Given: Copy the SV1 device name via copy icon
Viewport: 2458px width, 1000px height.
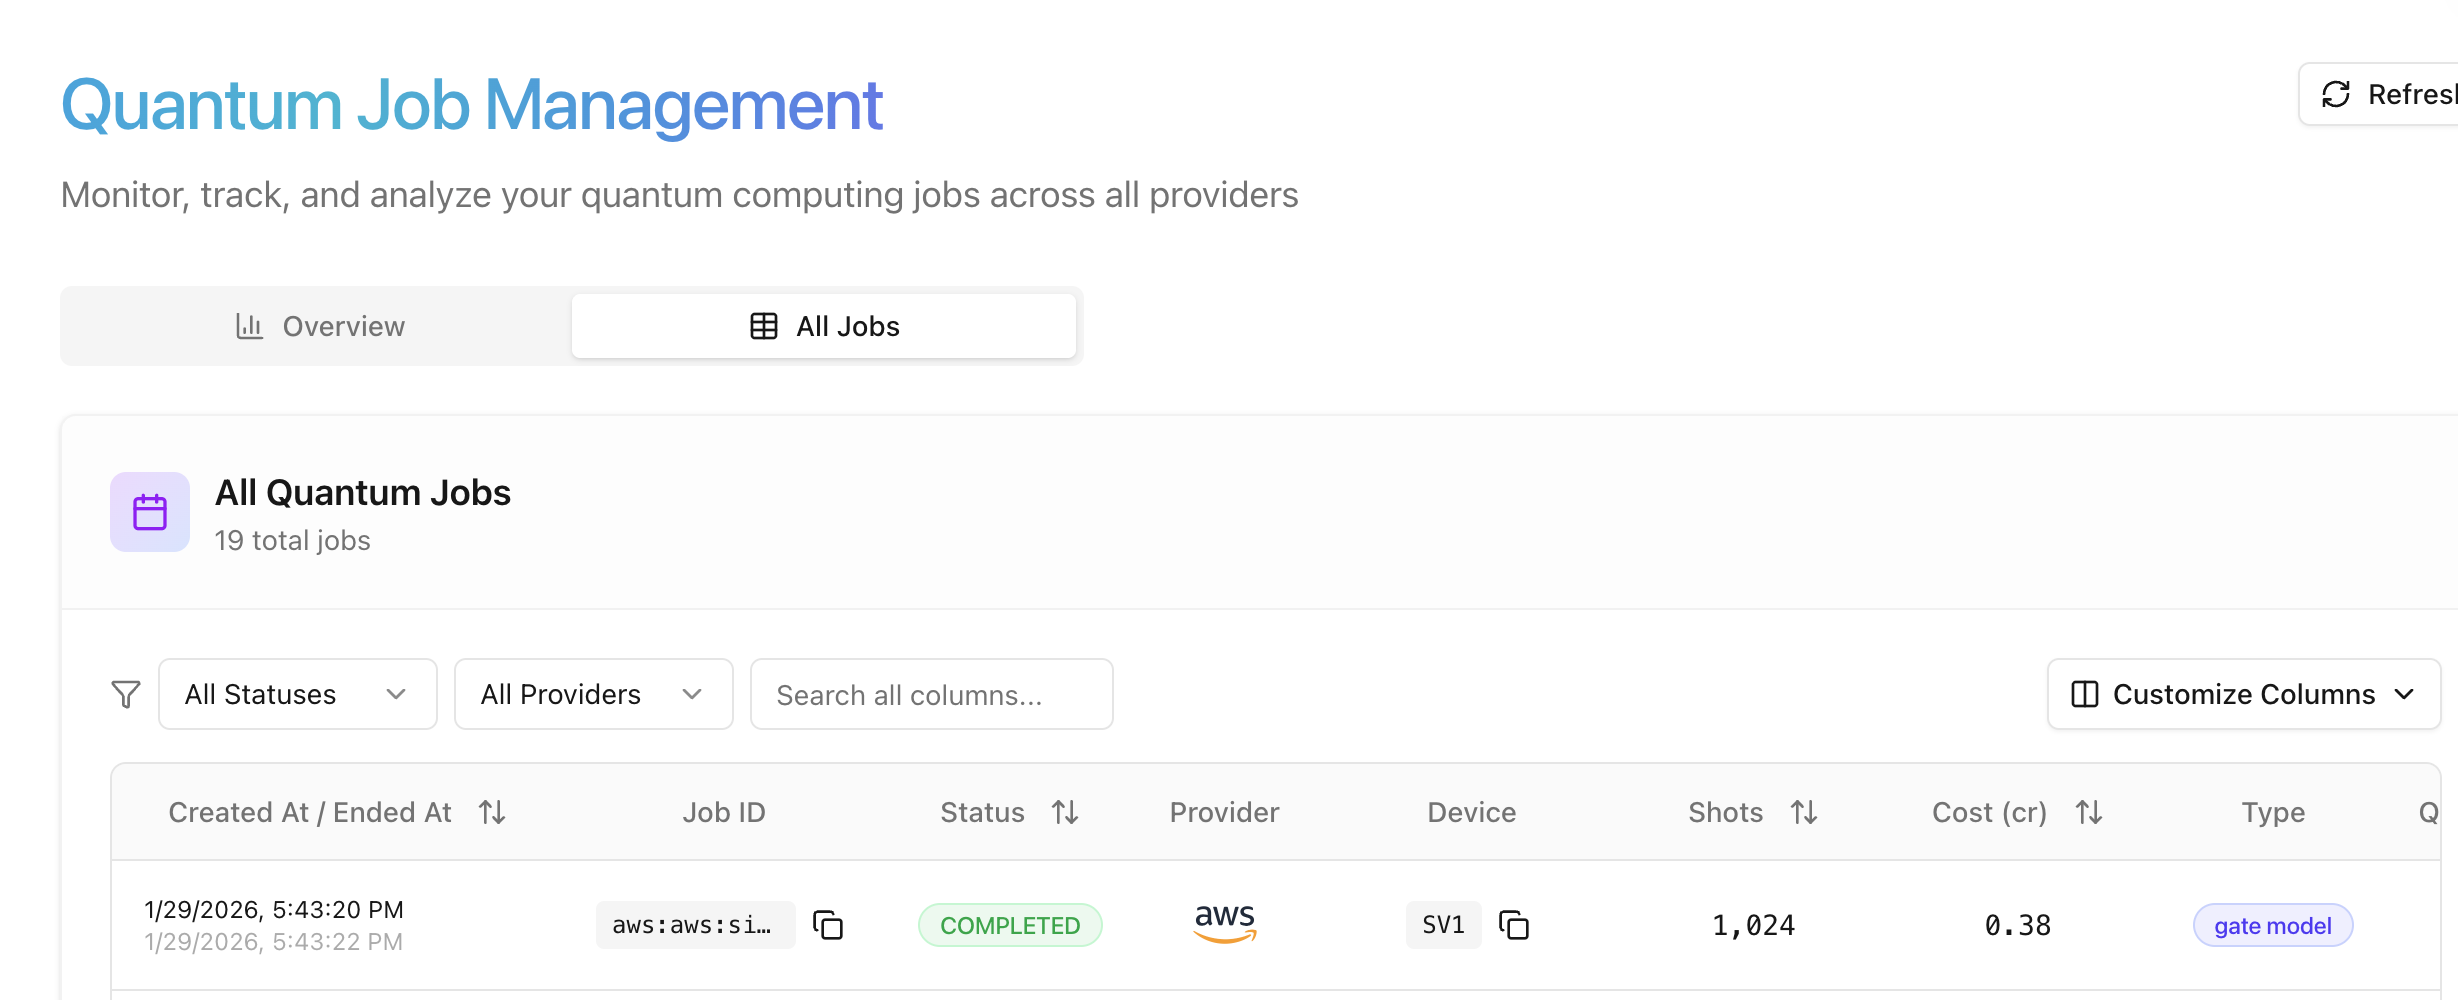Looking at the screenshot, I should tap(1515, 925).
